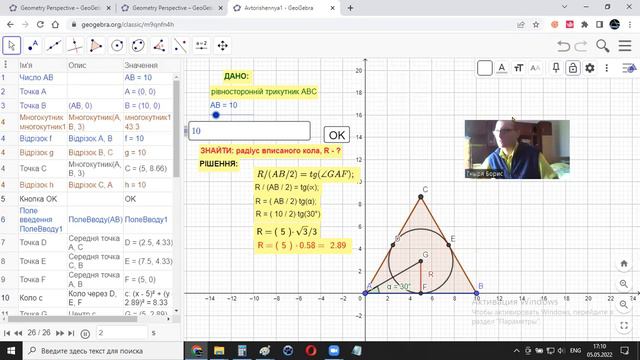Select the Perpendicular Line tool
Viewport: 640px width, 360px height.
point(75,45)
